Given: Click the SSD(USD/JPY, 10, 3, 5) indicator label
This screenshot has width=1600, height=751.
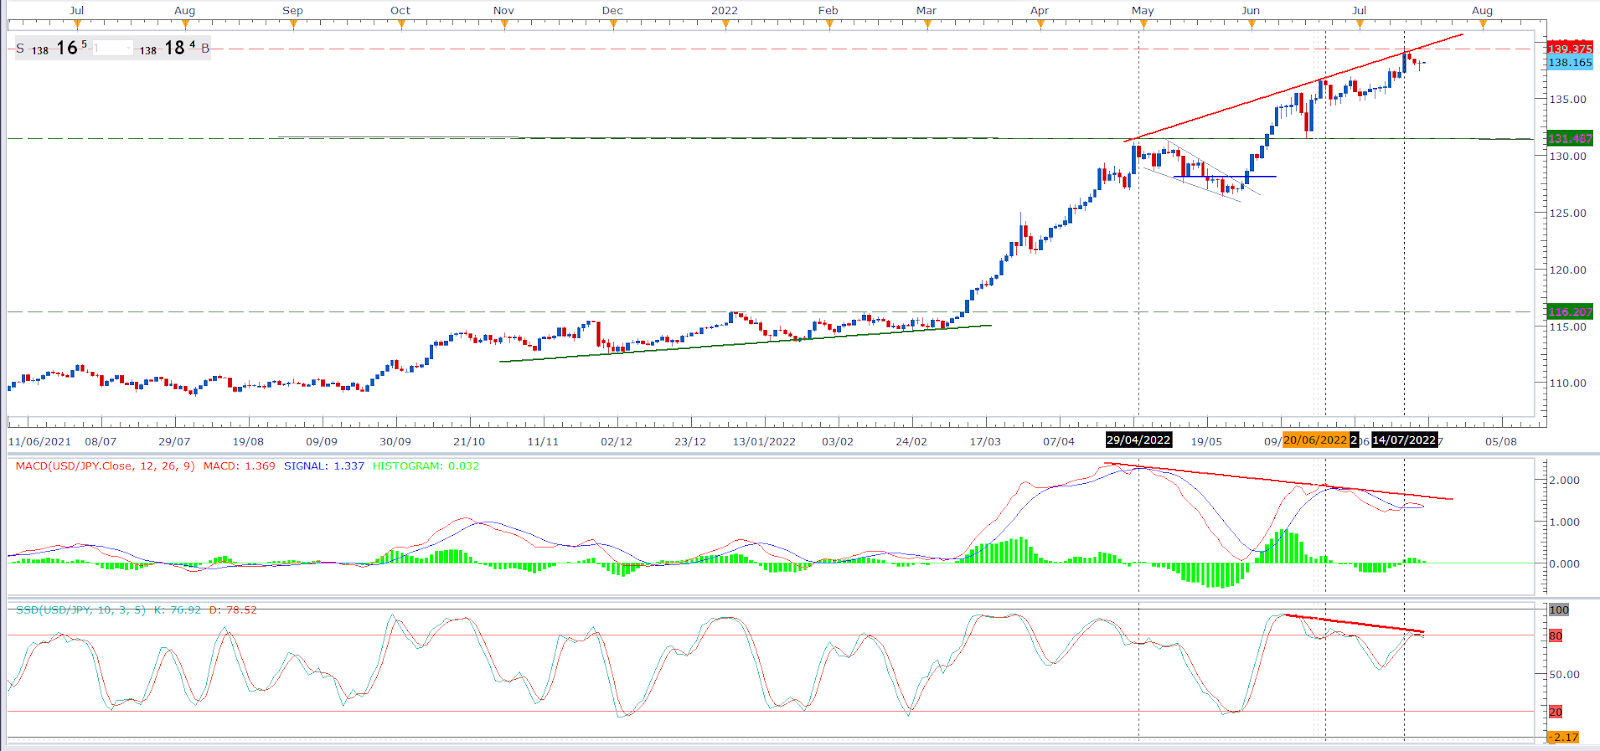Looking at the screenshot, I should [x=80, y=609].
